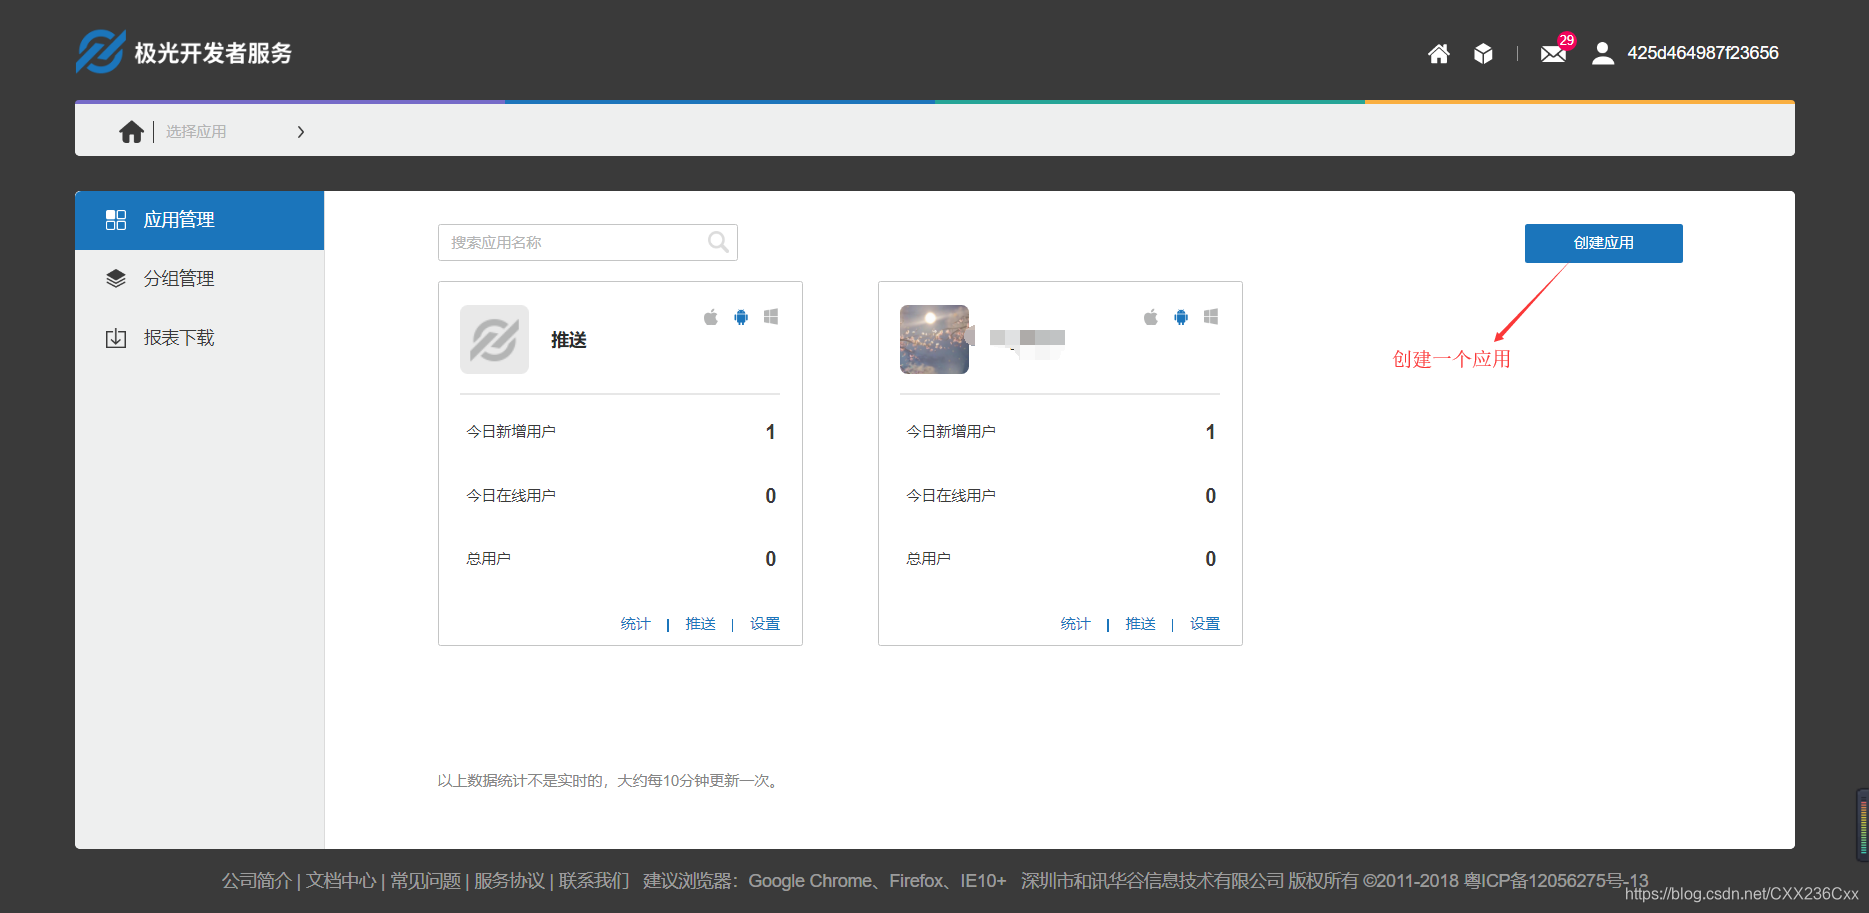Open account name 425d464987f23656

1702,53
